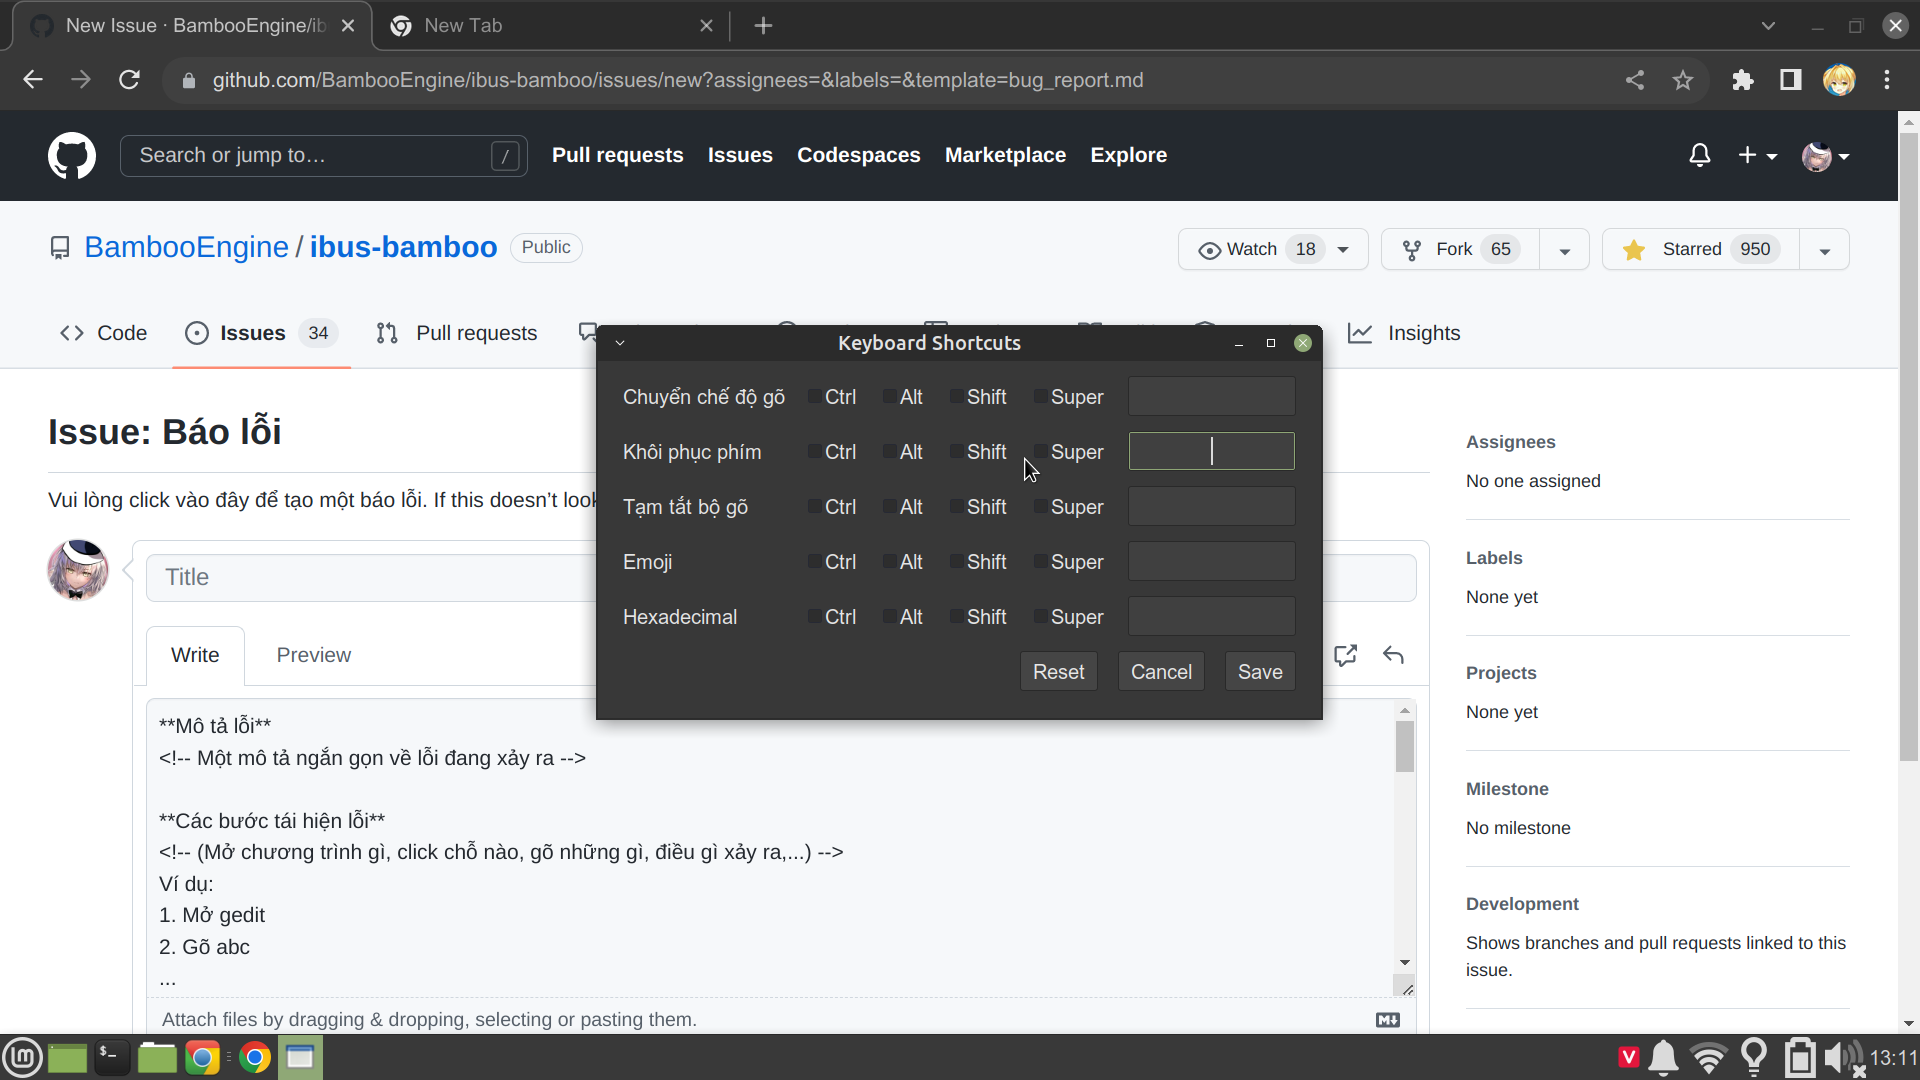Open the Fork options dropdown arrow
Screen dimensions: 1920x1080
1565,250
